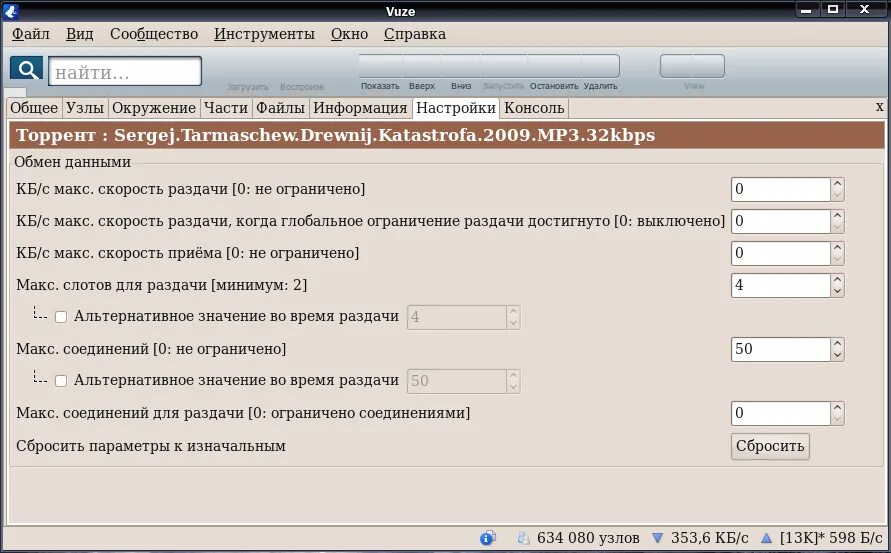Switch to the Части tab
This screenshot has width=891, height=553.
click(226, 108)
